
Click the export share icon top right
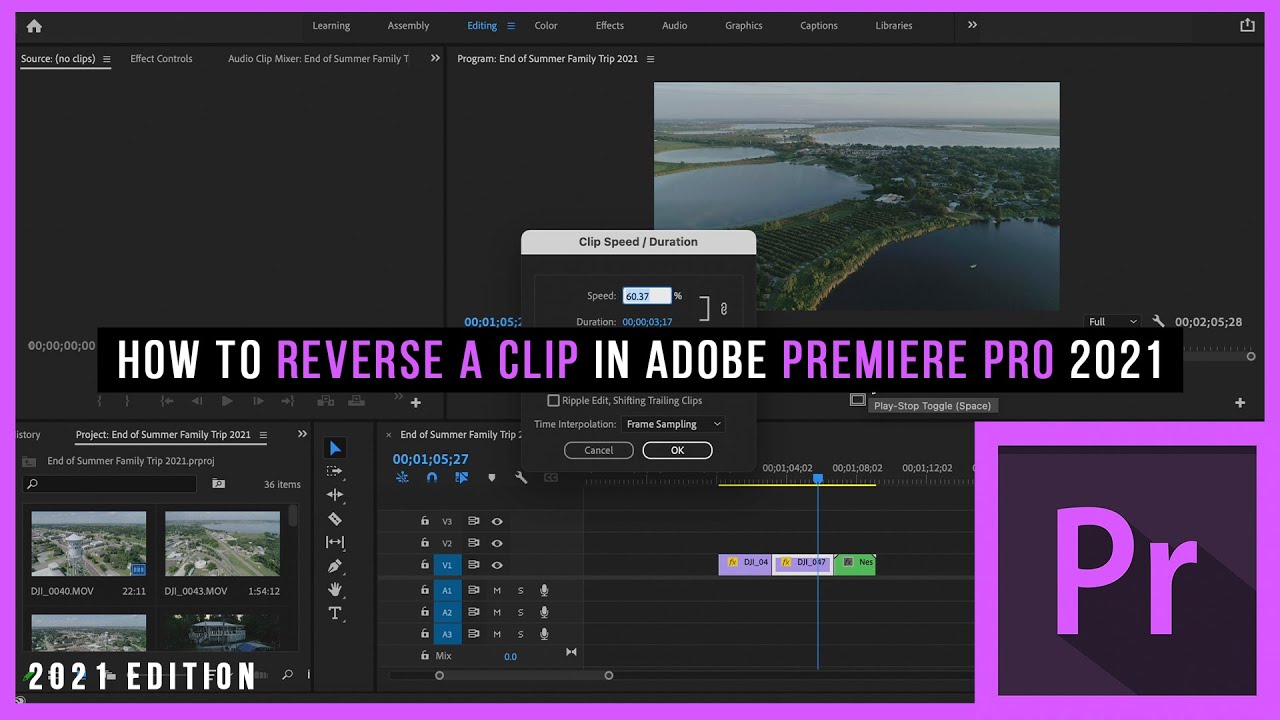click(1247, 26)
